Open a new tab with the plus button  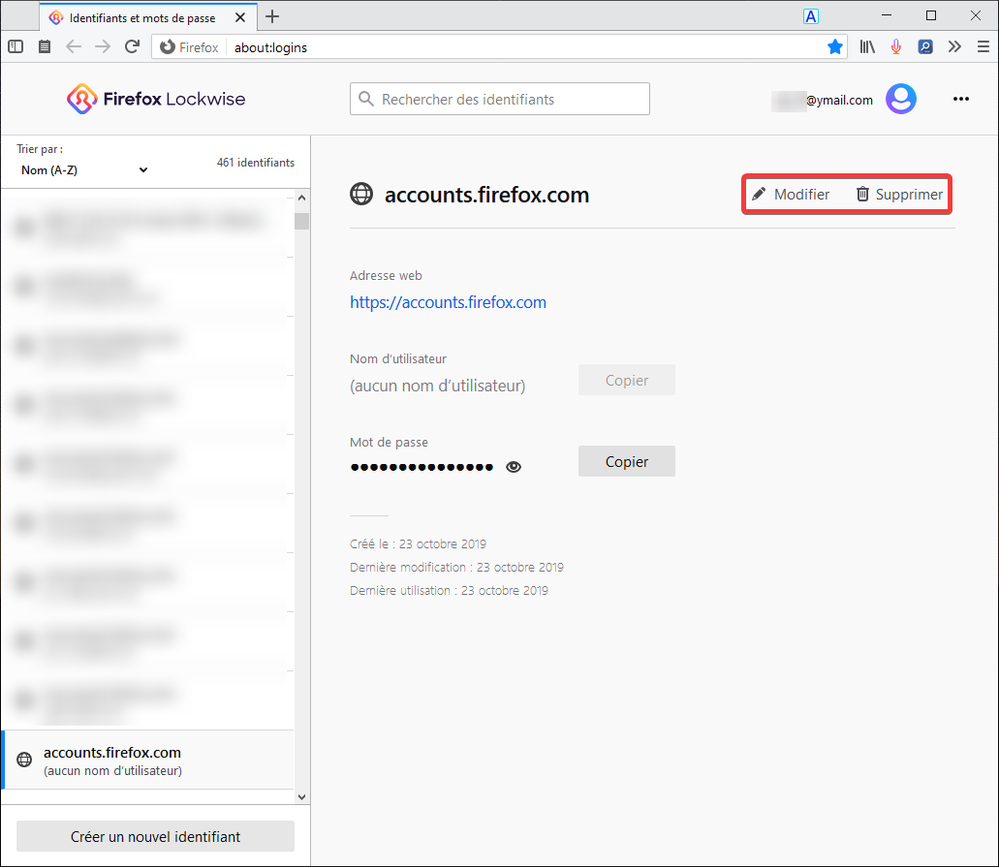(x=272, y=16)
